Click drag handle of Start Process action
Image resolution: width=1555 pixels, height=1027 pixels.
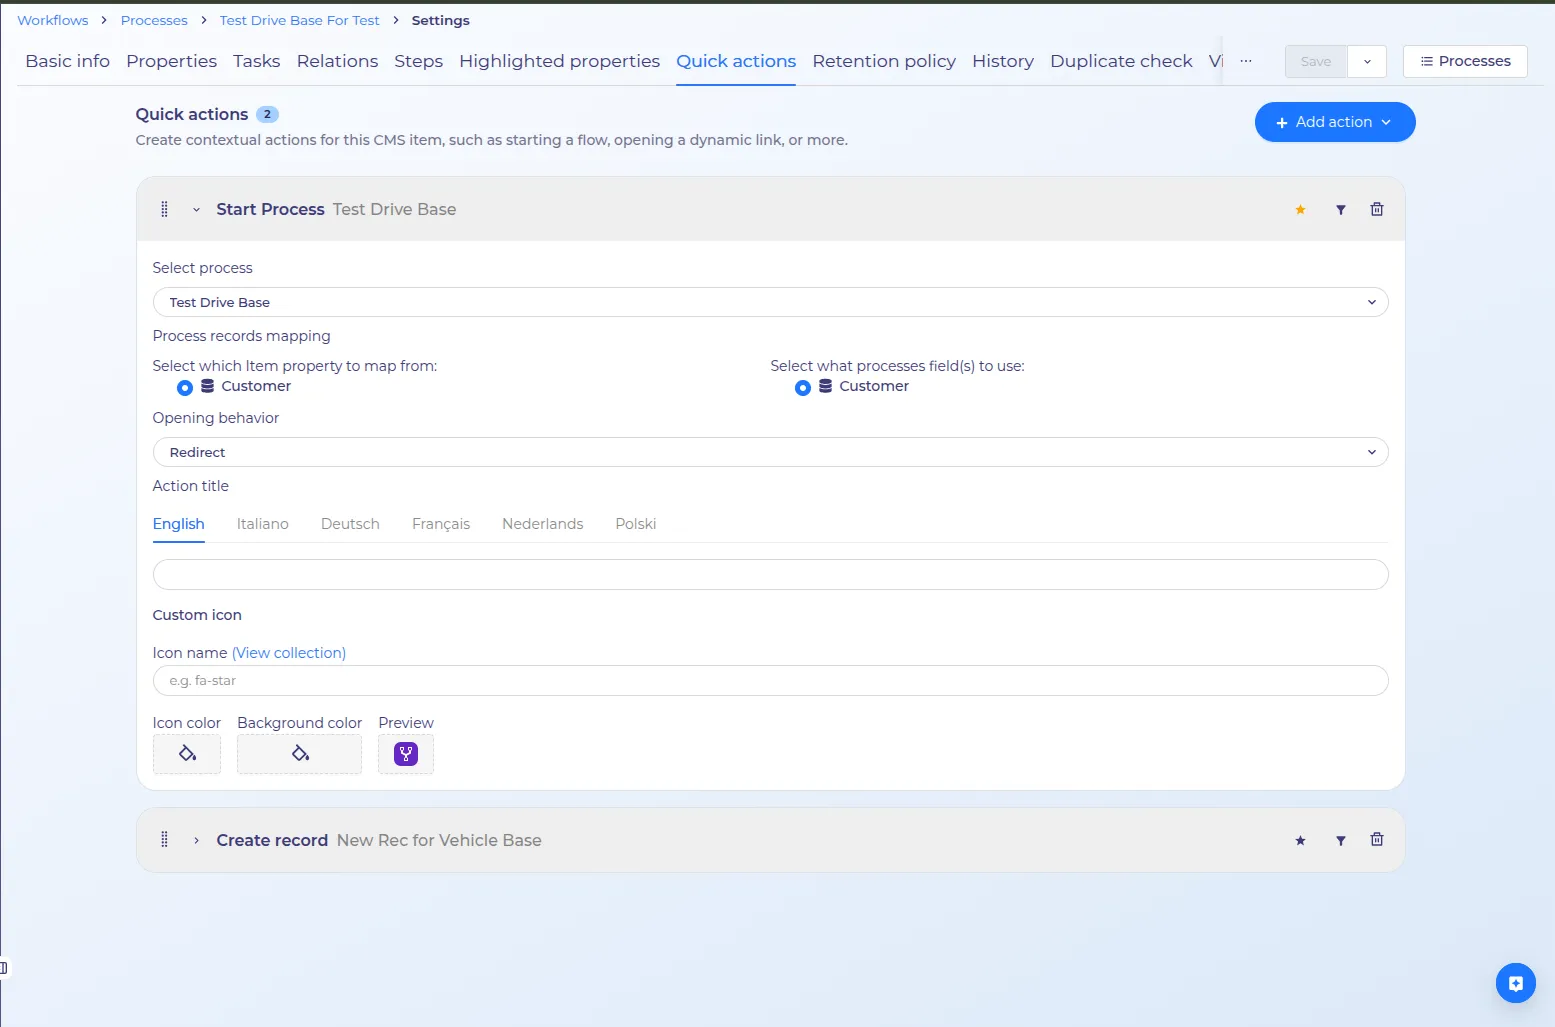tap(165, 209)
